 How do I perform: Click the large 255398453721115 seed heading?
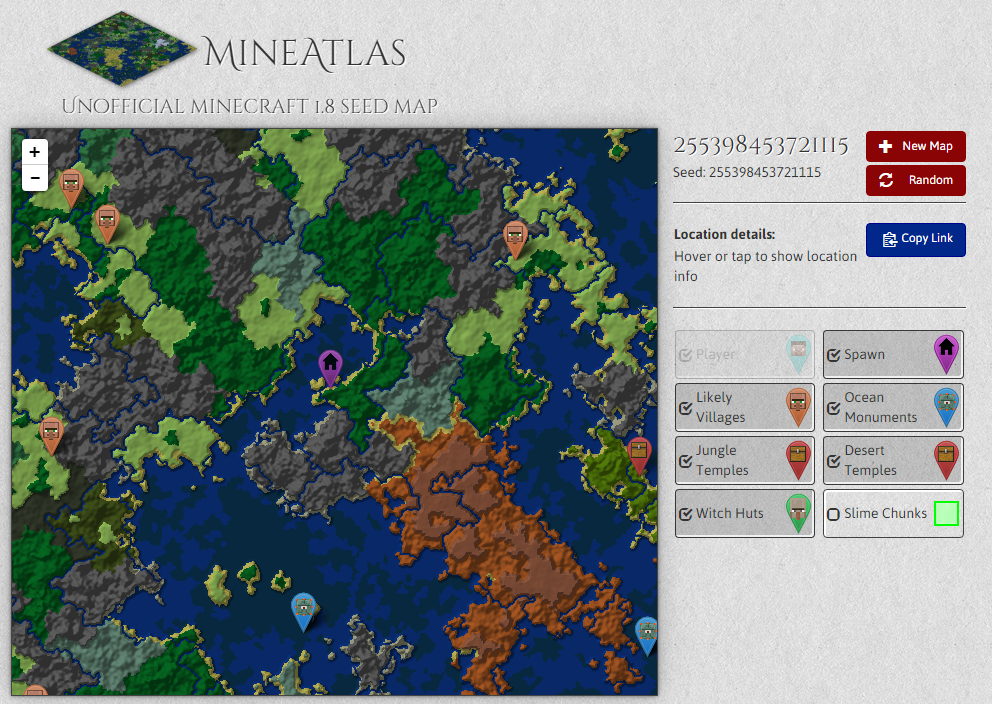tap(760, 146)
